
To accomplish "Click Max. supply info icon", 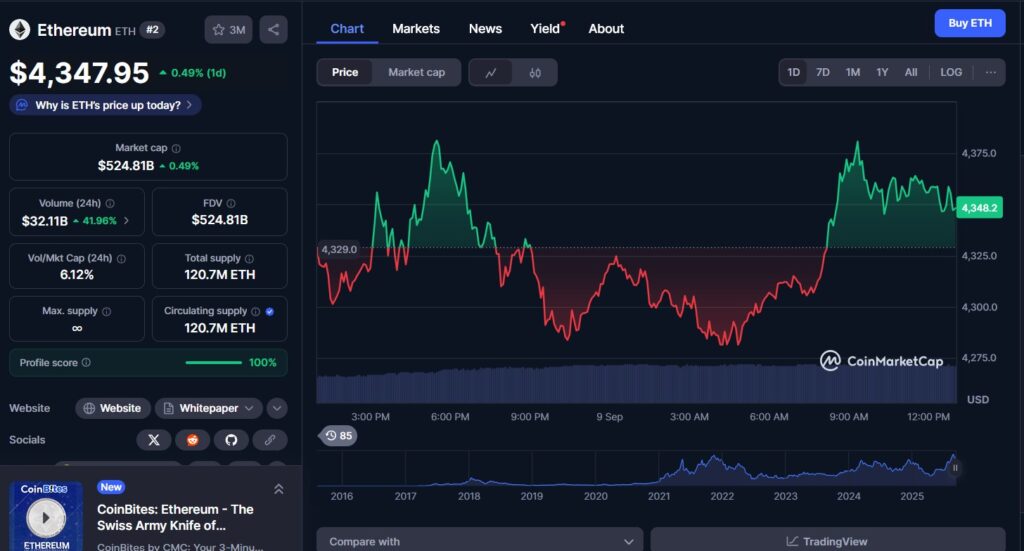I will [106, 311].
